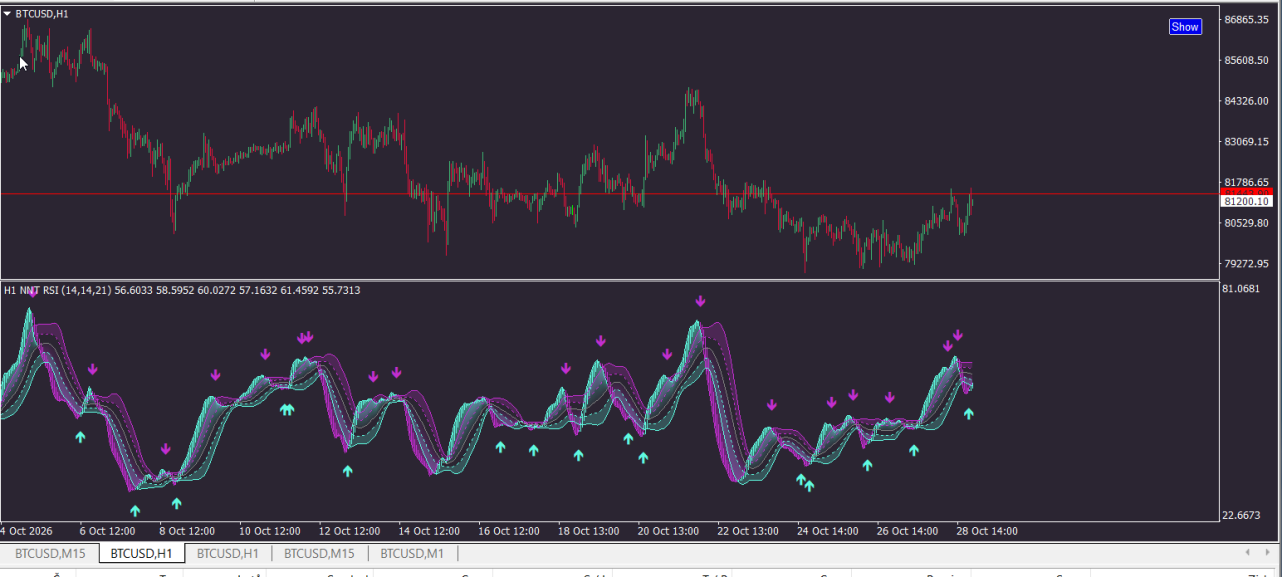Click the 83069.15 price scale value
The height and width of the screenshot is (577, 1282).
pyautogui.click(x=1246, y=142)
